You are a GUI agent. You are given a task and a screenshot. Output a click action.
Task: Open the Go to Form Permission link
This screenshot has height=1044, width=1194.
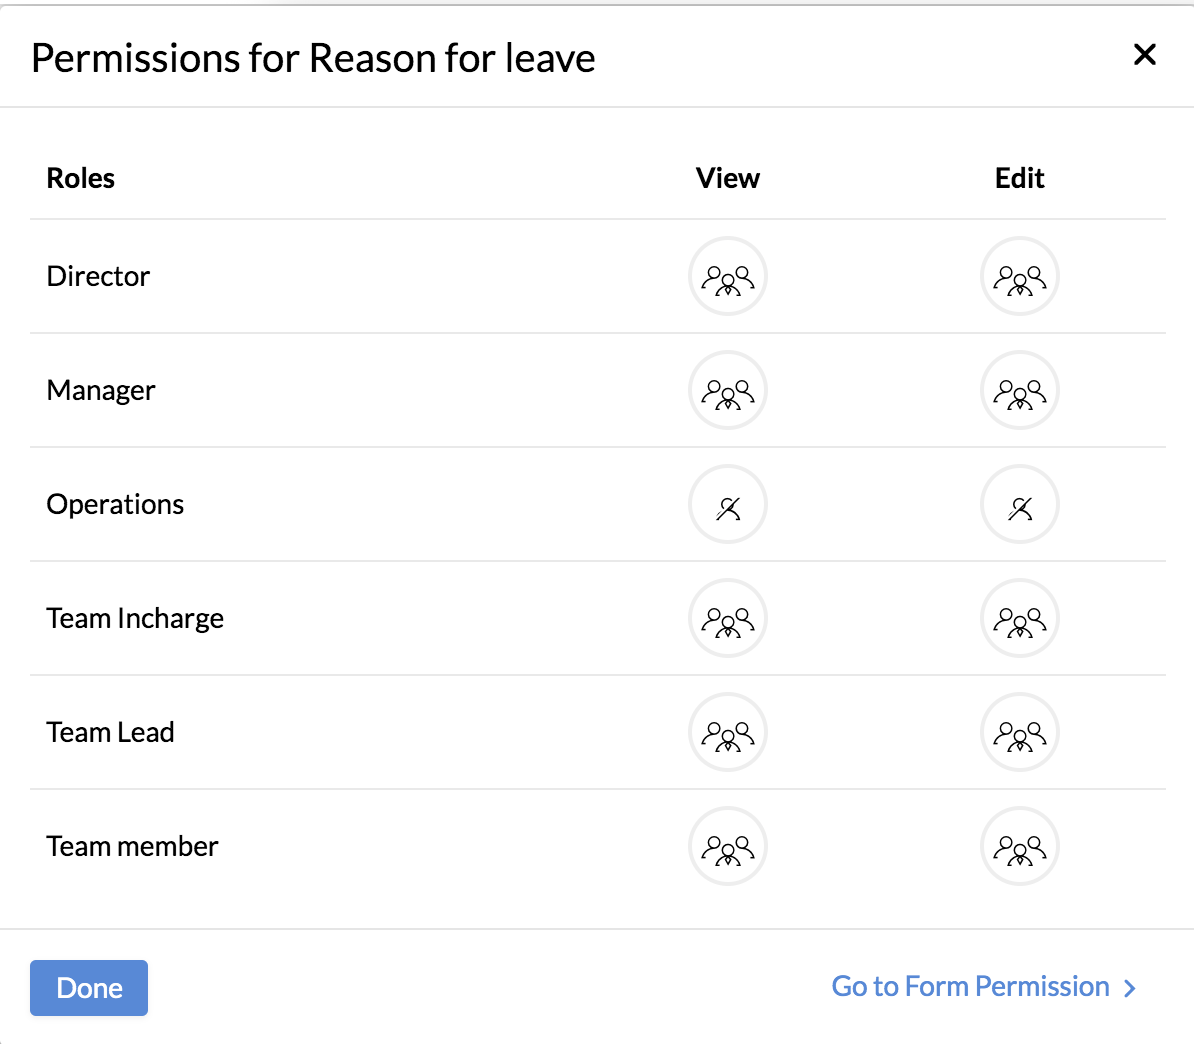(x=970, y=987)
